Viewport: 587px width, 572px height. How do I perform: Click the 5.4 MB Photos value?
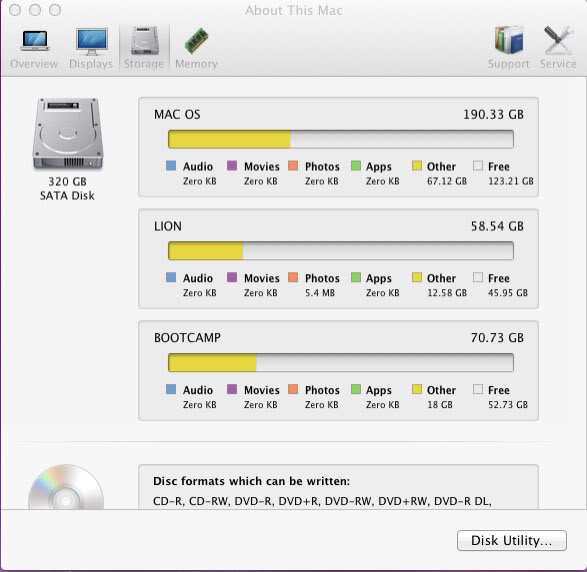coord(320,293)
